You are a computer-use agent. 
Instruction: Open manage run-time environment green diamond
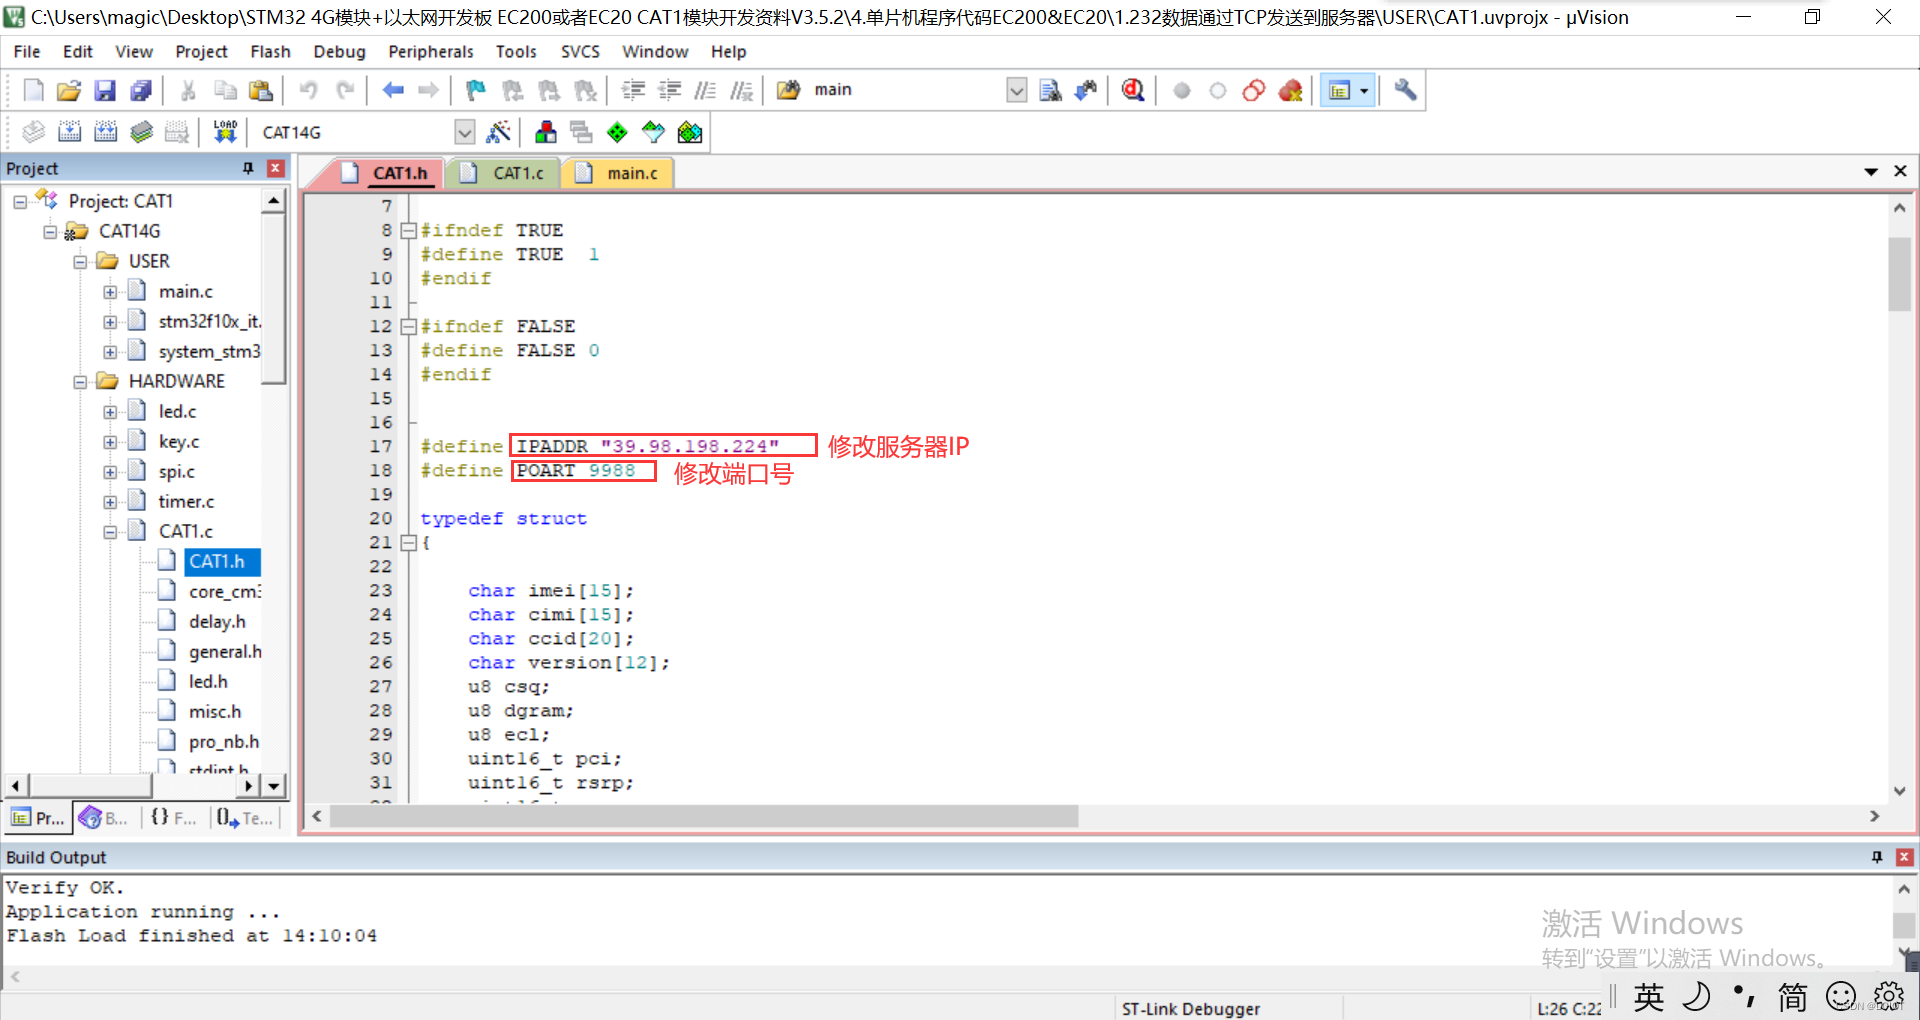coord(618,132)
